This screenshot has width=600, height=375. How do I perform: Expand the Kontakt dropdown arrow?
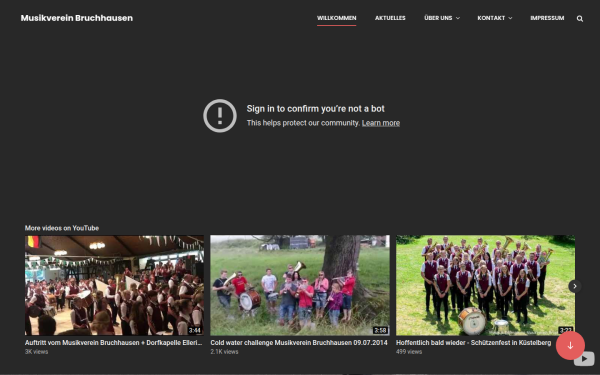pos(510,18)
